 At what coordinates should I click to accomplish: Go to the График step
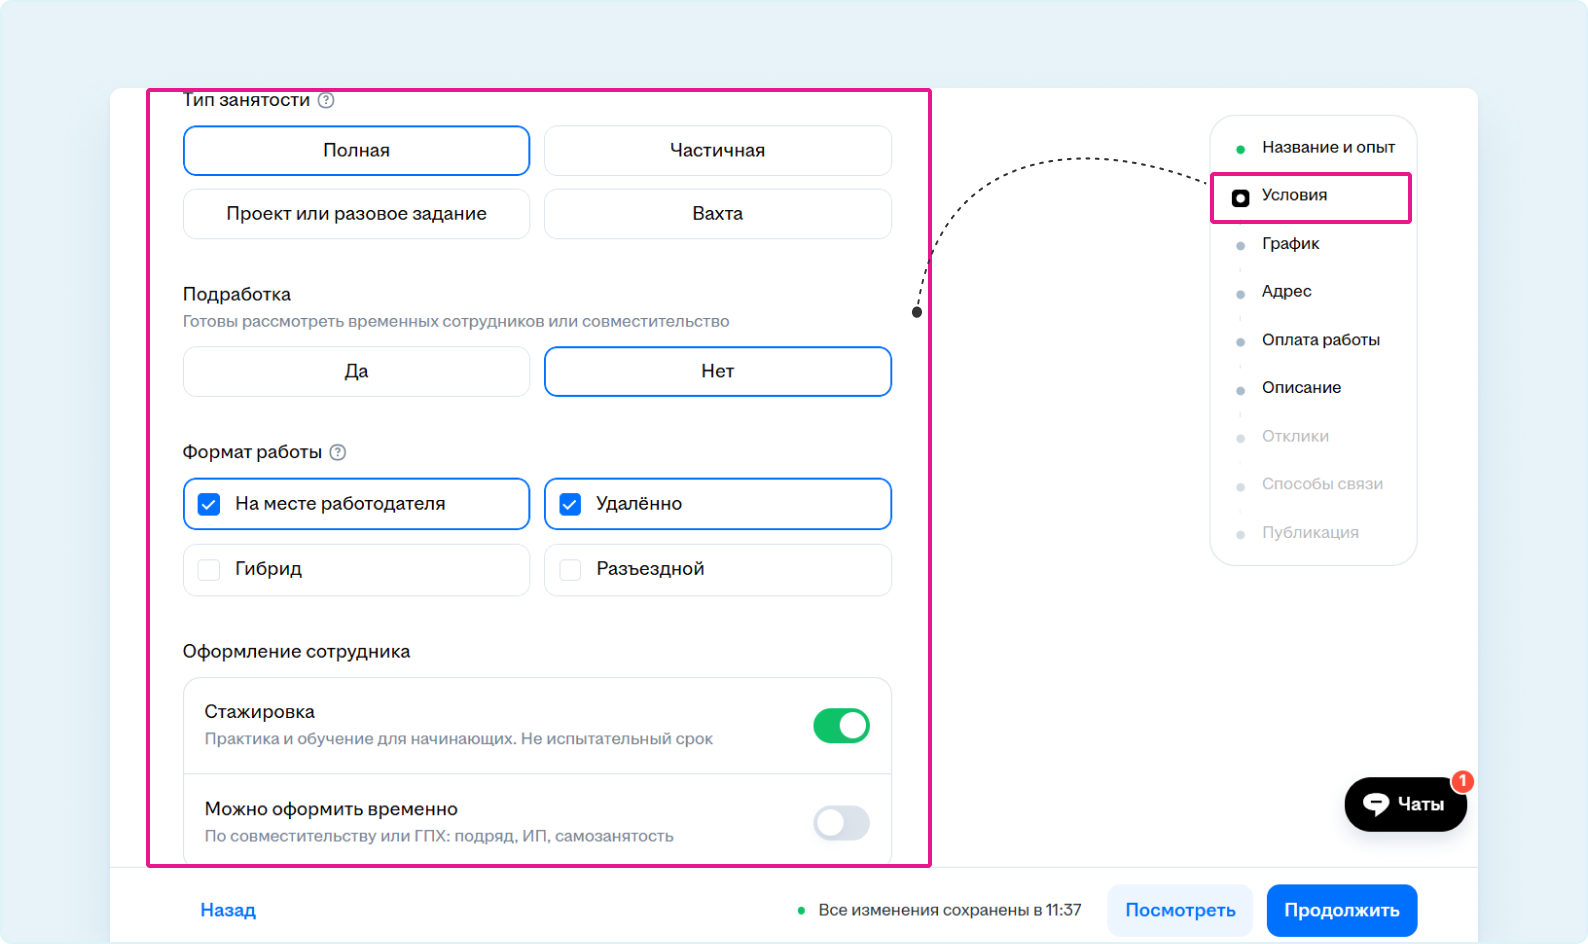pyautogui.click(x=1290, y=244)
